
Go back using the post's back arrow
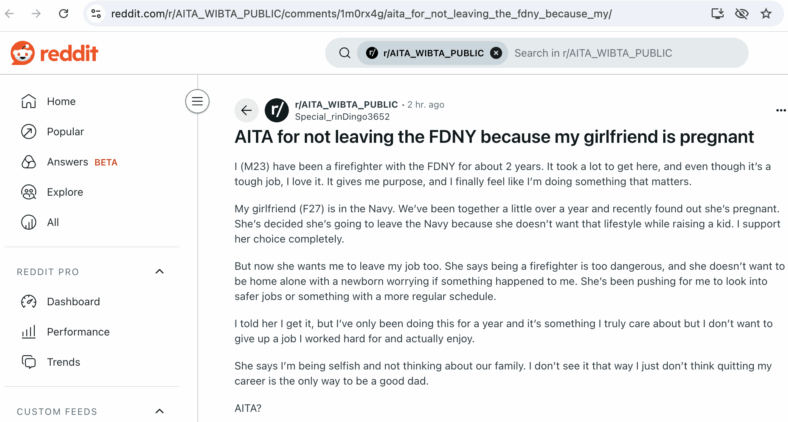(246, 110)
